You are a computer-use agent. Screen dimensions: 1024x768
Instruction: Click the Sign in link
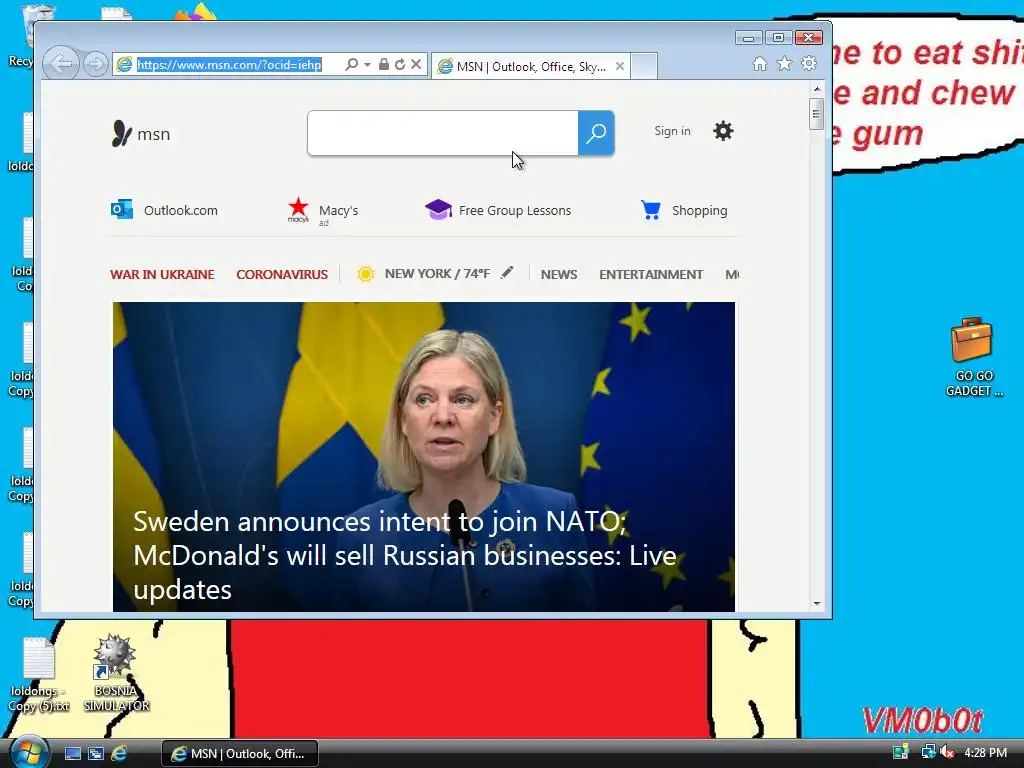pos(672,131)
